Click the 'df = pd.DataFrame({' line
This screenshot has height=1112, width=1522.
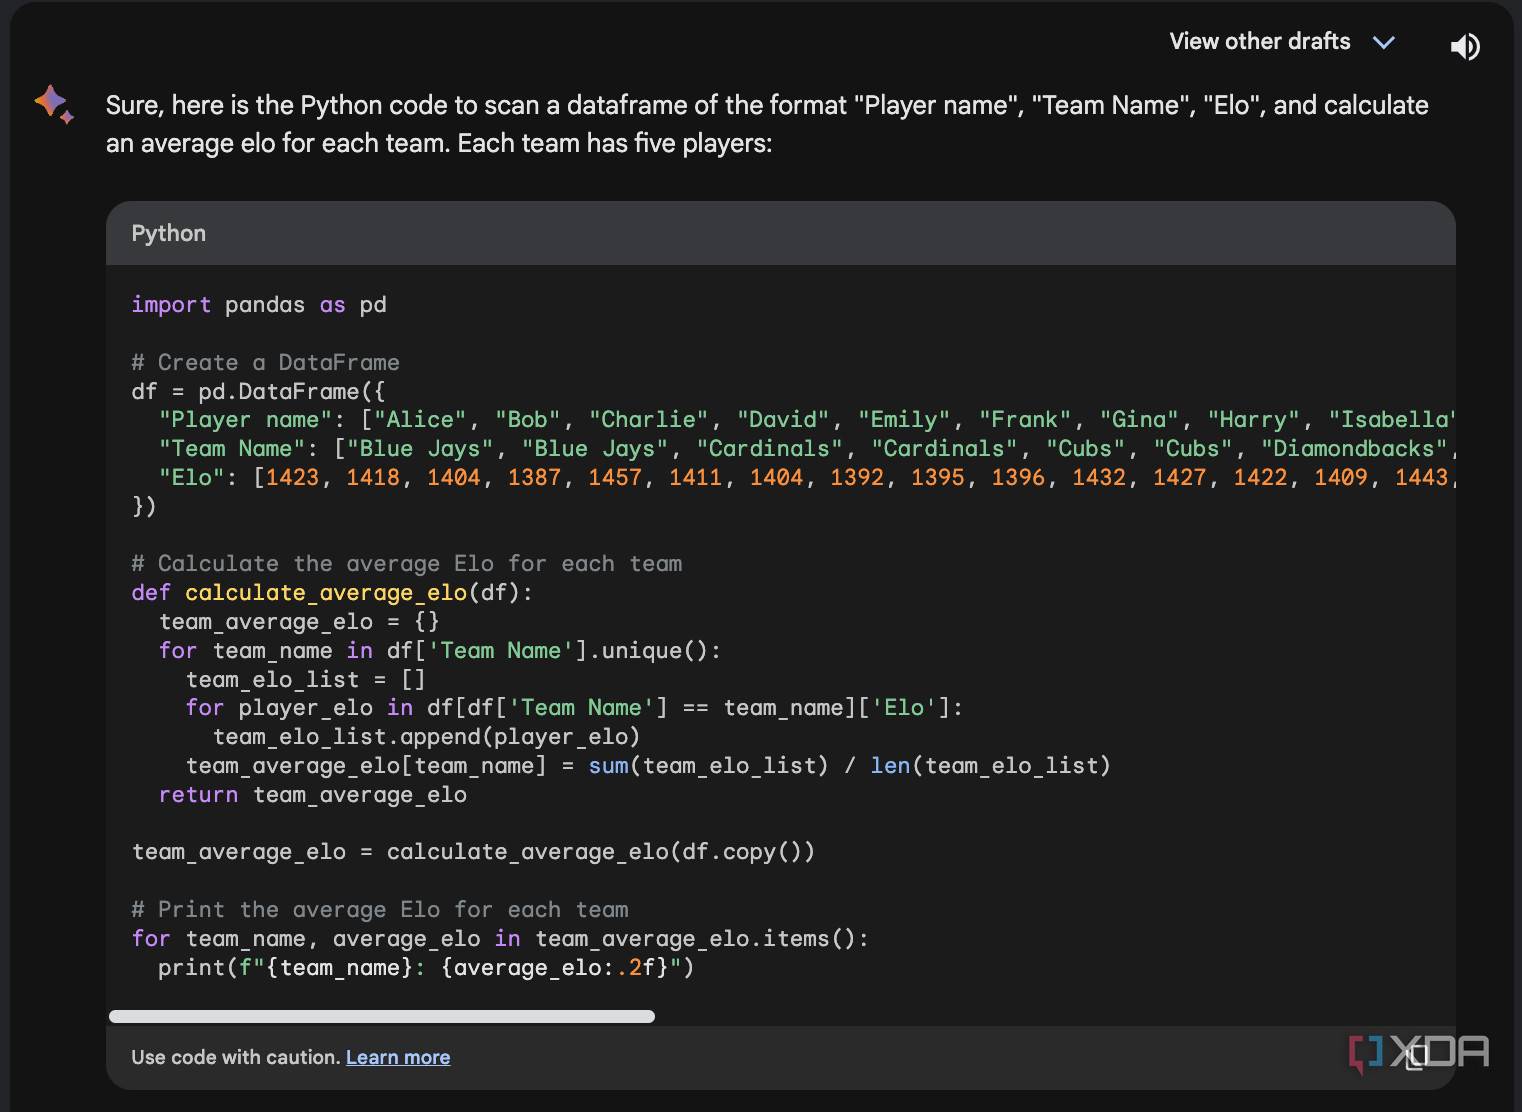[258, 391]
